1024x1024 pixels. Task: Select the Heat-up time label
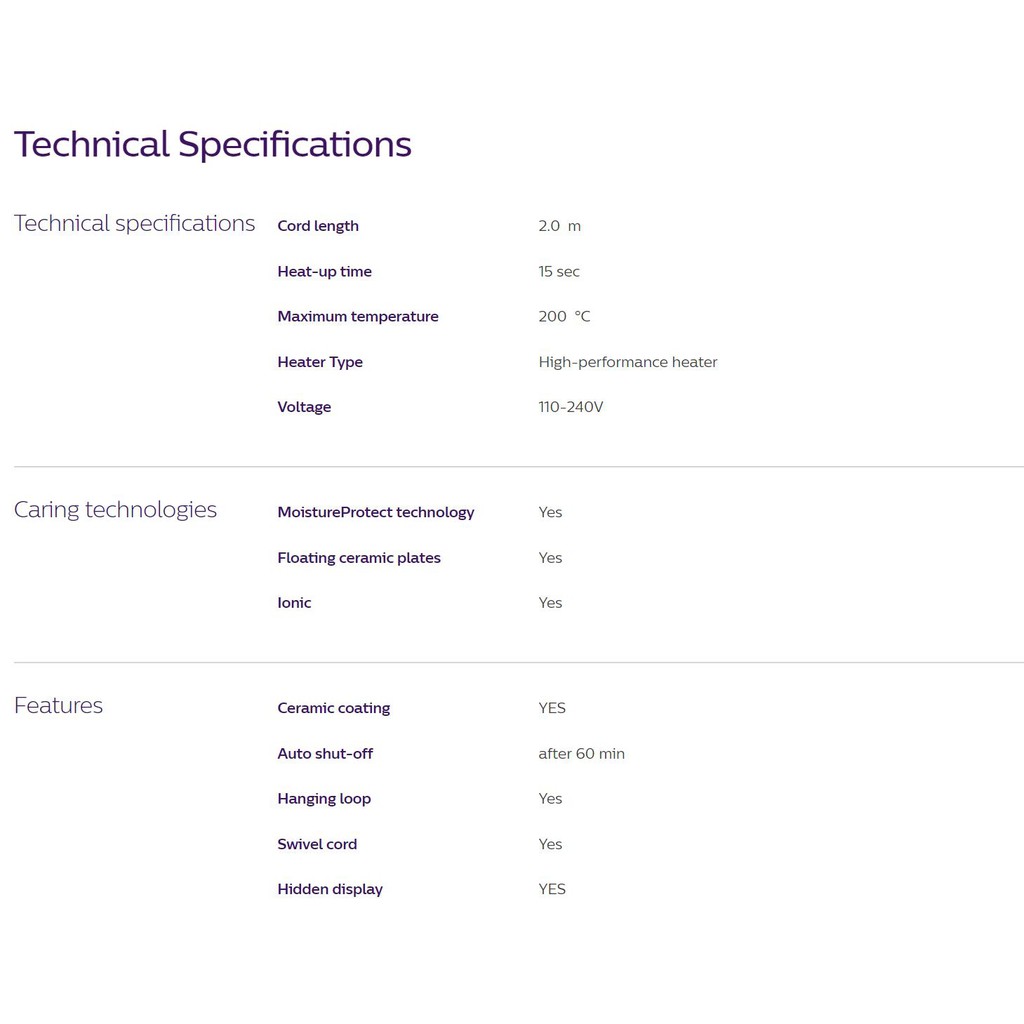pyautogui.click(x=324, y=272)
